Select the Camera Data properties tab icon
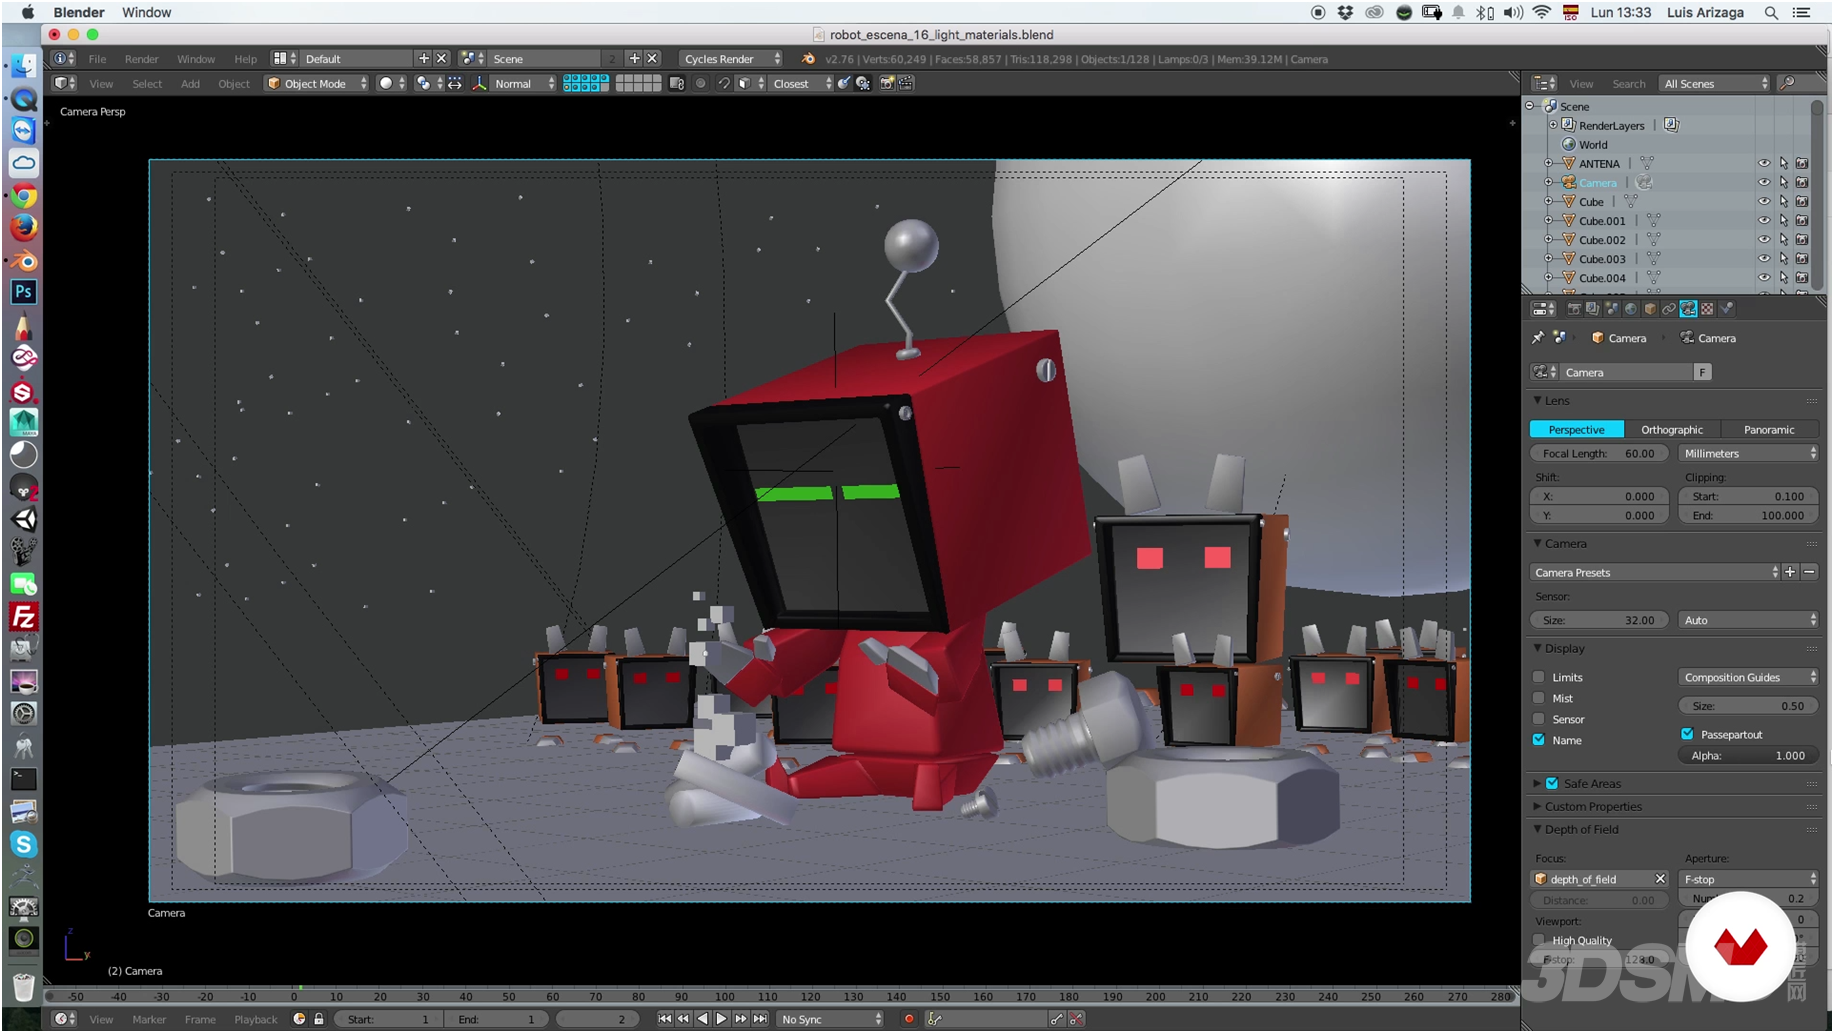Image resolution: width=1834 pixels, height=1033 pixels. 1689,309
